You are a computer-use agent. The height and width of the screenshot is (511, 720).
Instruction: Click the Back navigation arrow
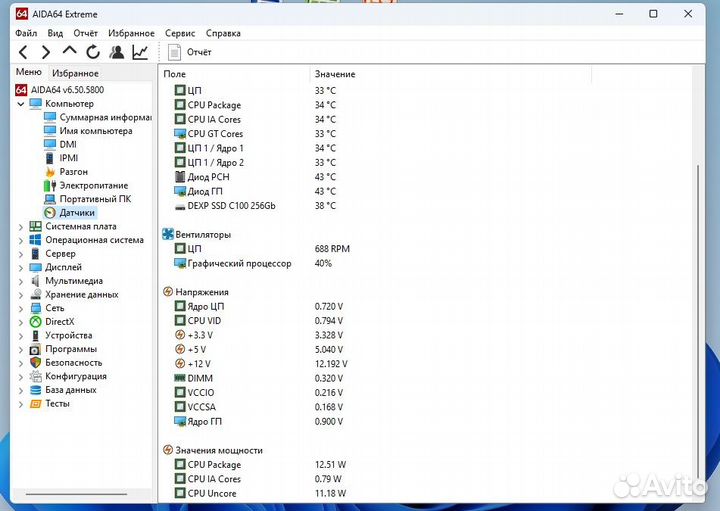pos(23,52)
